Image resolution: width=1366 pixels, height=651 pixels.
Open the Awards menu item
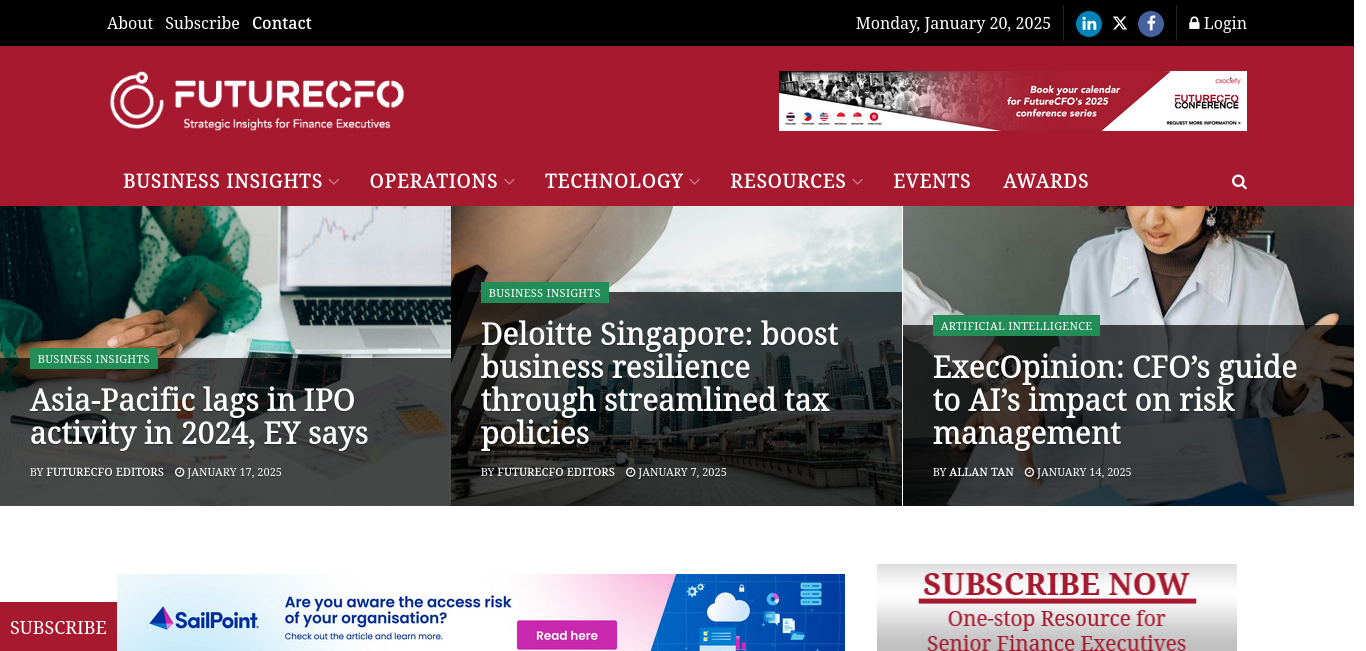(x=1046, y=181)
